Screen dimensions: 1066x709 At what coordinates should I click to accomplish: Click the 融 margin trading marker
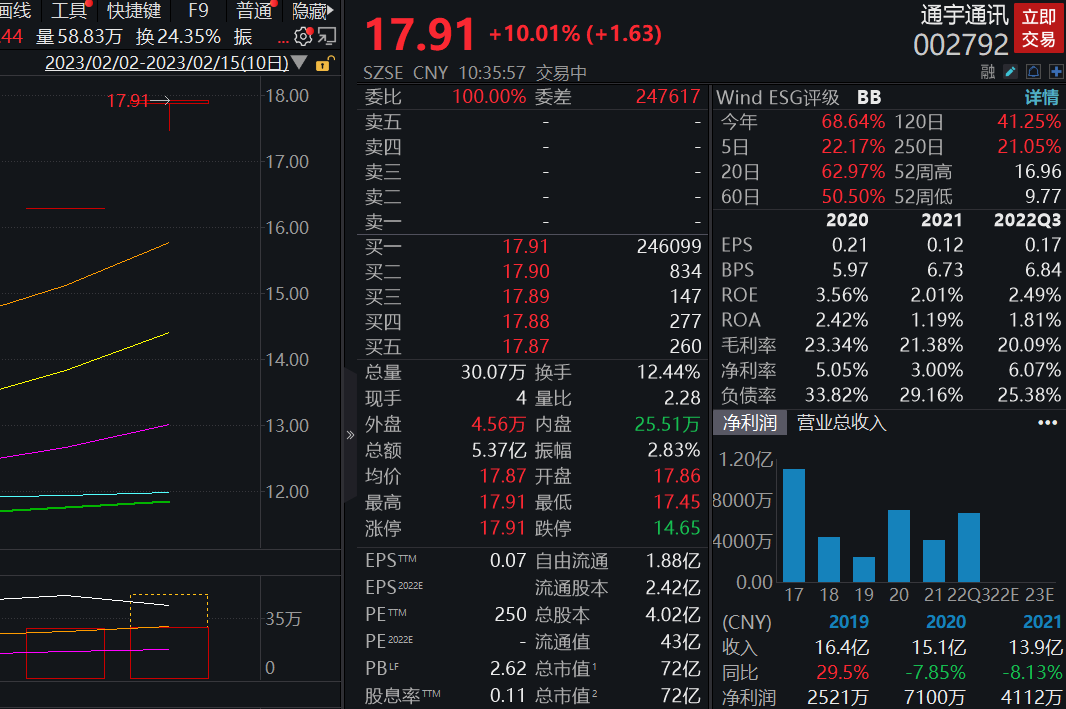click(x=988, y=71)
